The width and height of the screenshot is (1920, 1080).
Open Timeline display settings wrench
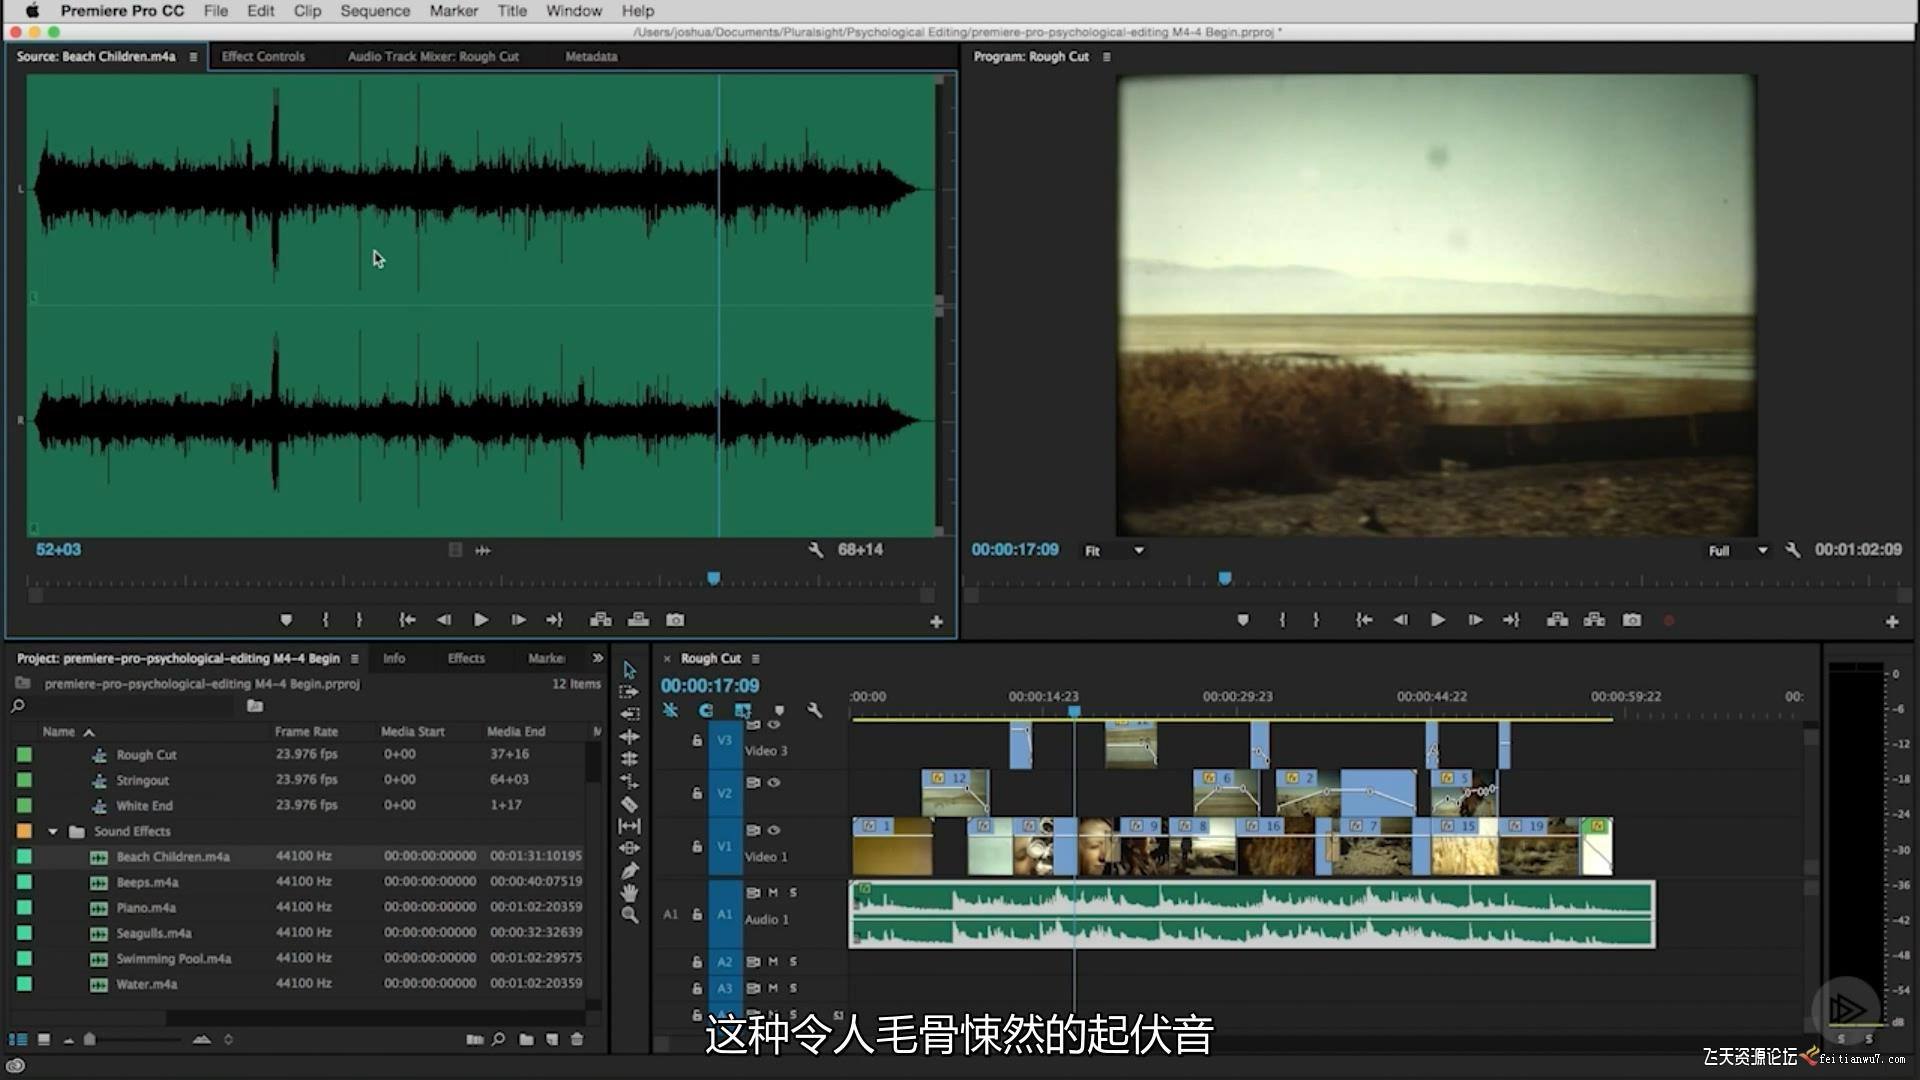point(815,710)
